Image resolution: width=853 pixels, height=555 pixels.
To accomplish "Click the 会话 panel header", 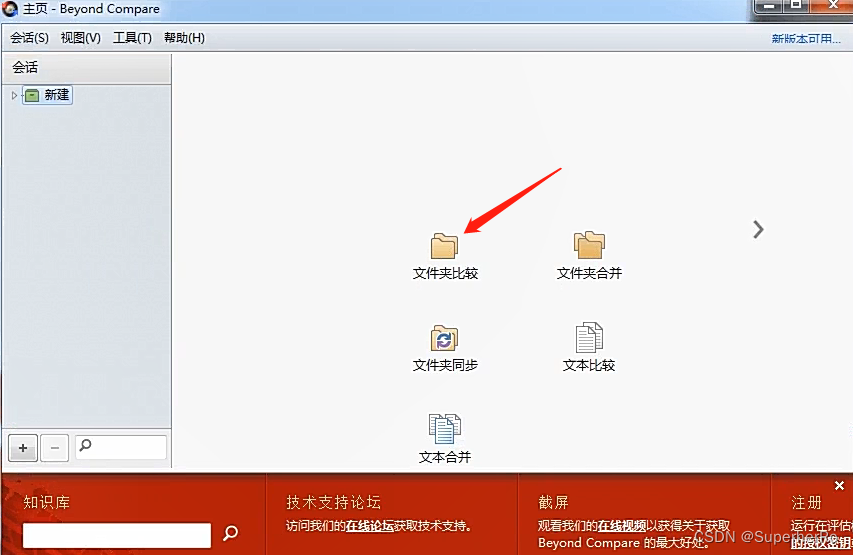I will coord(86,67).
